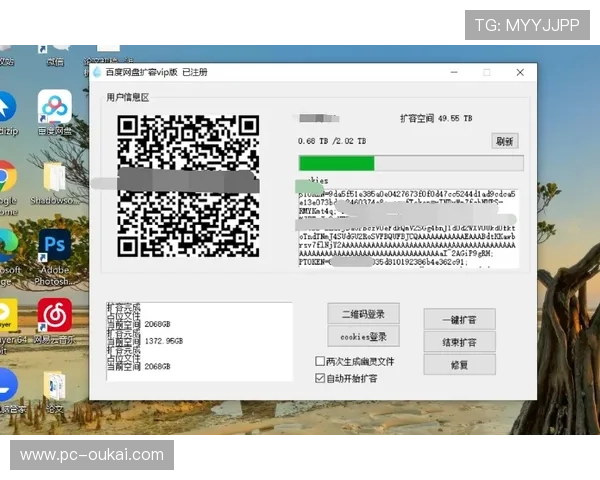Open 网易云音乐 desktop icon

click(x=55, y=321)
